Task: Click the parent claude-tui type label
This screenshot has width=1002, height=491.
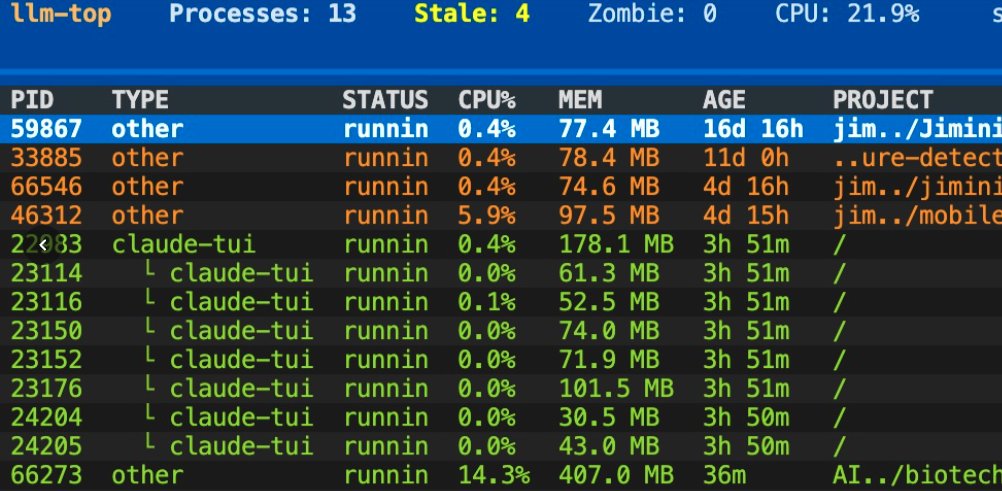Action: pos(183,245)
